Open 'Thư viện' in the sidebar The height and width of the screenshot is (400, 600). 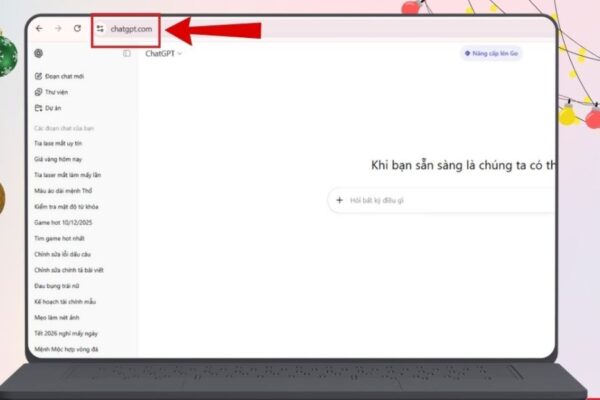click(54, 92)
